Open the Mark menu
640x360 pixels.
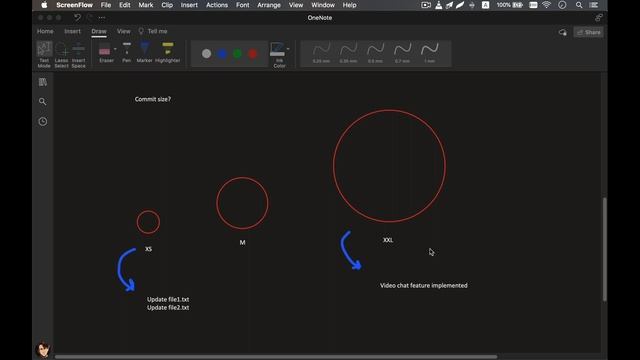point(146,5)
